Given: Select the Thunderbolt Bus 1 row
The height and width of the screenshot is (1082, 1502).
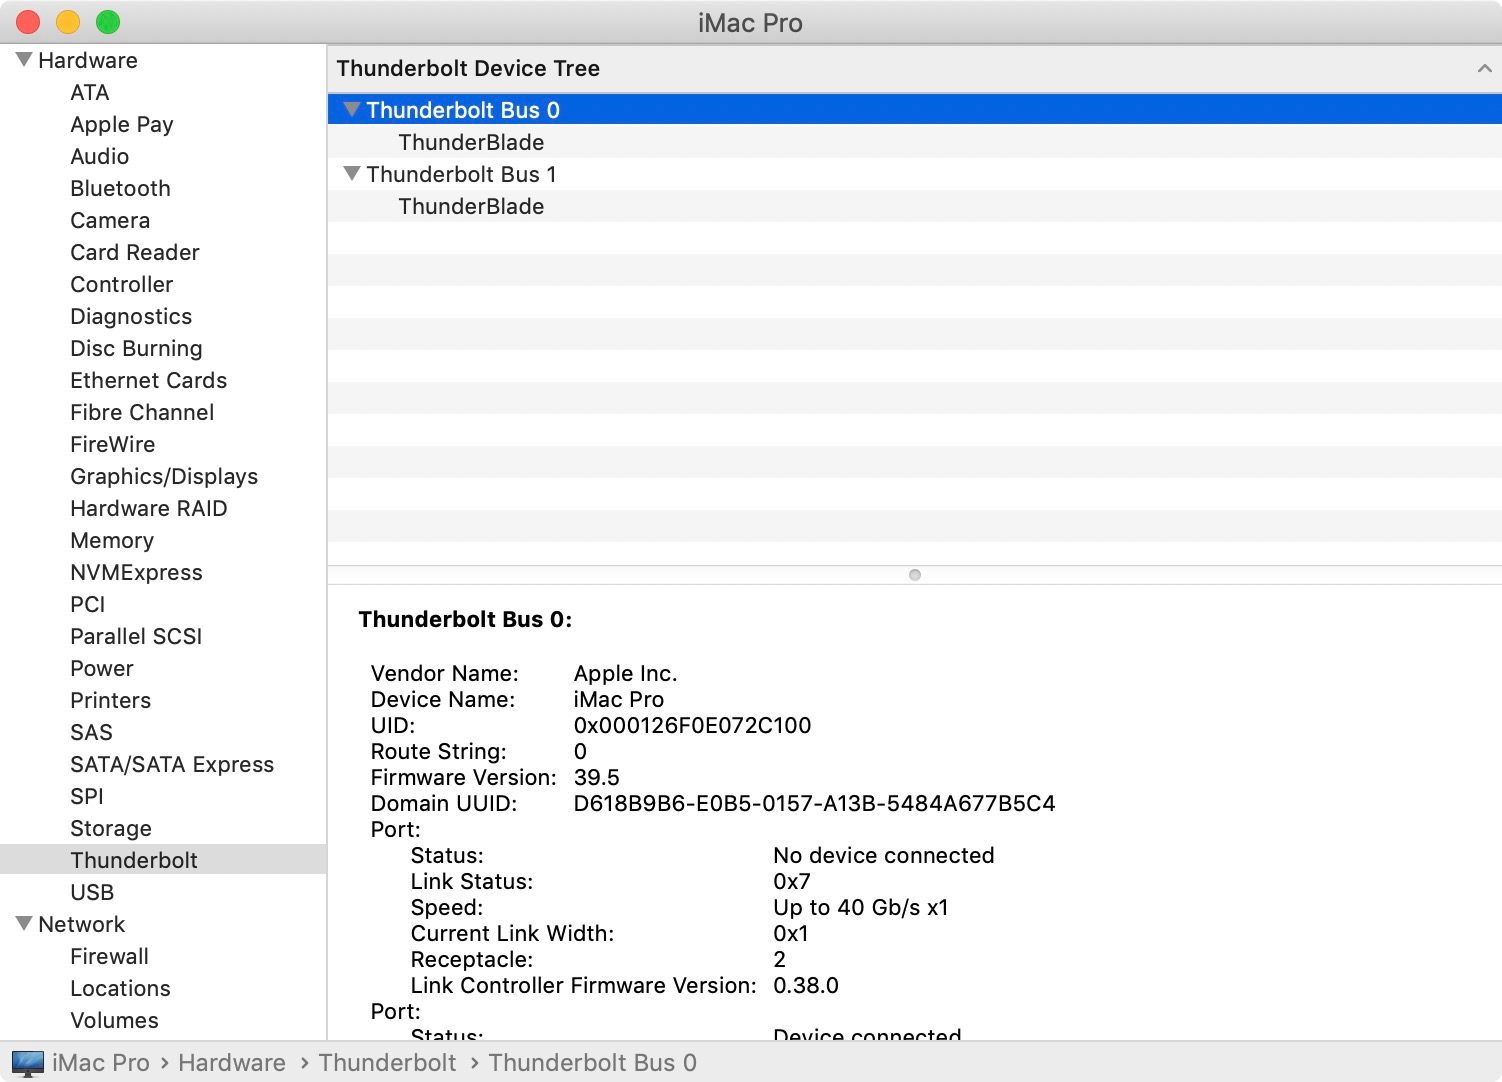Looking at the screenshot, I should coord(915,174).
